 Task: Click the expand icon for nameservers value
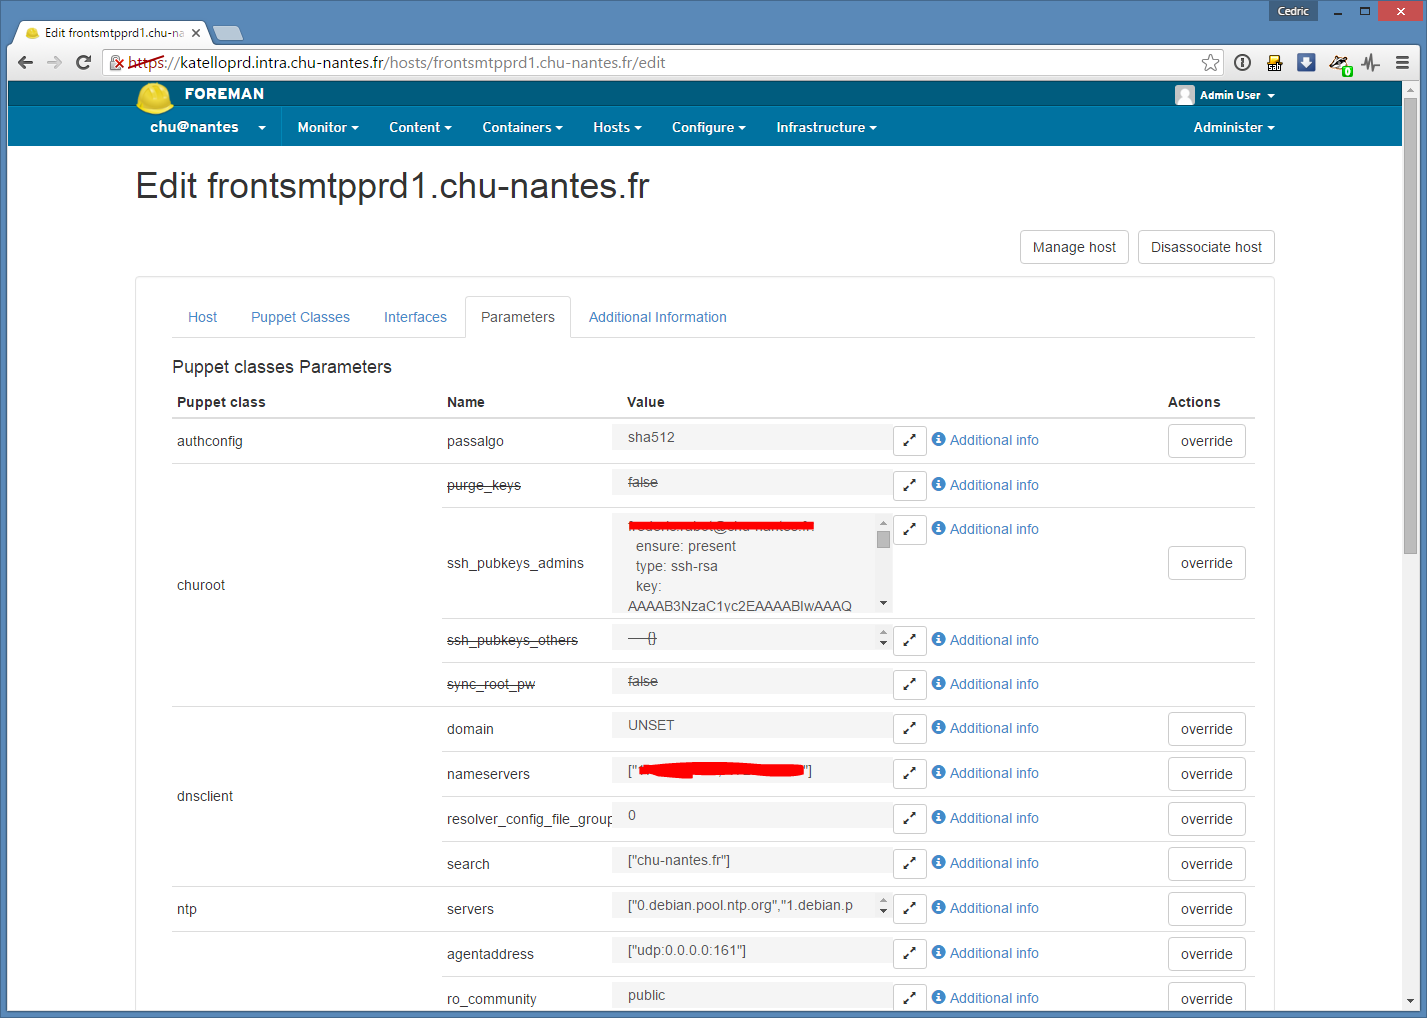[x=909, y=773]
